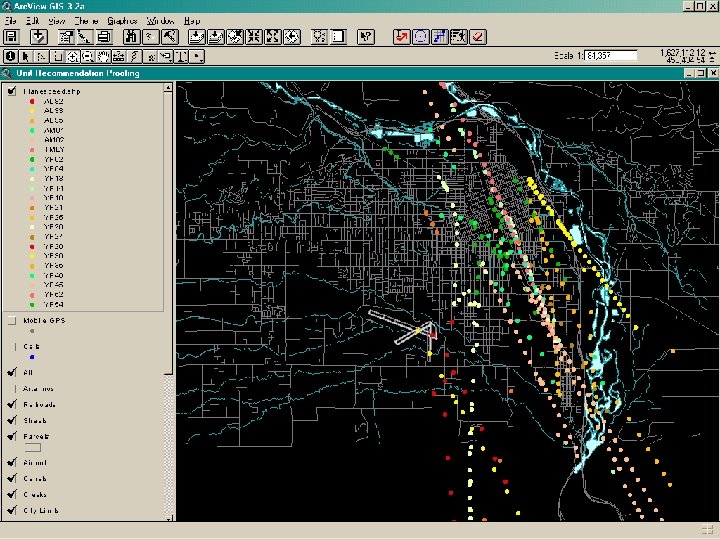The image size is (720, 540).
Task: Click the Save Project floppy icon
Action: 10,37
